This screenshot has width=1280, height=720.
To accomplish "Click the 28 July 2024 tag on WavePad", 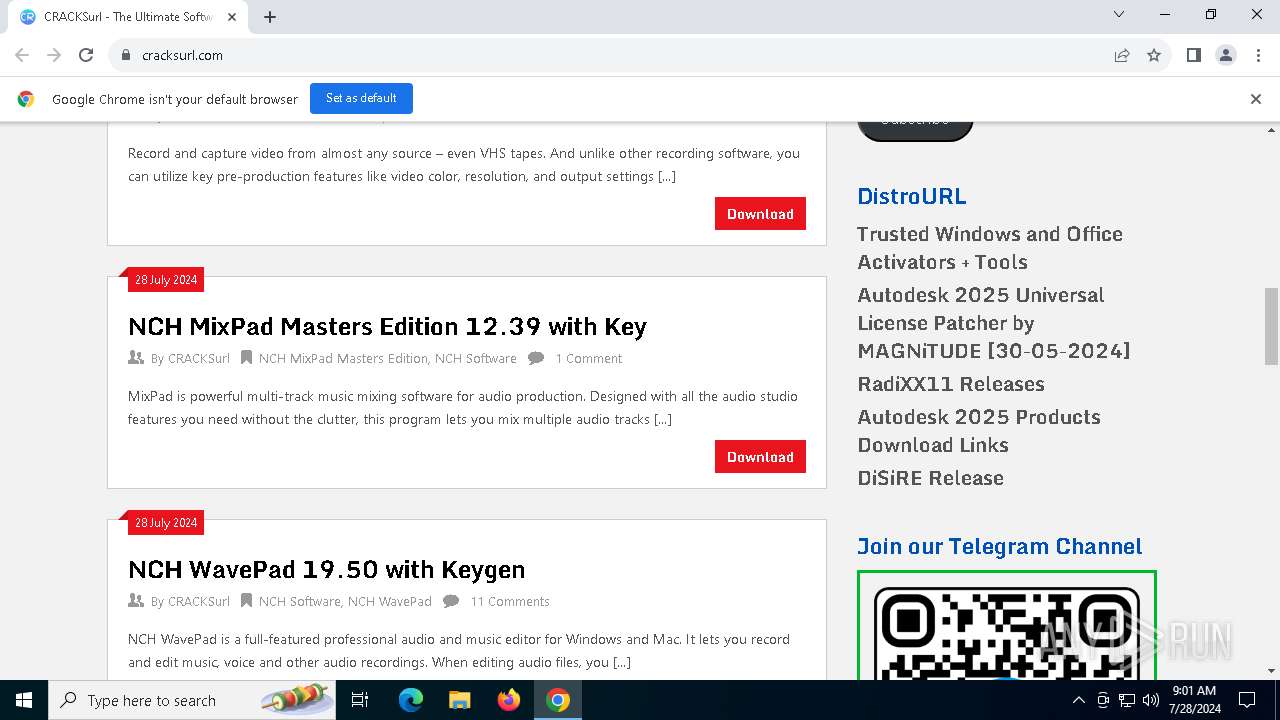I will click(x=166, y=523).
